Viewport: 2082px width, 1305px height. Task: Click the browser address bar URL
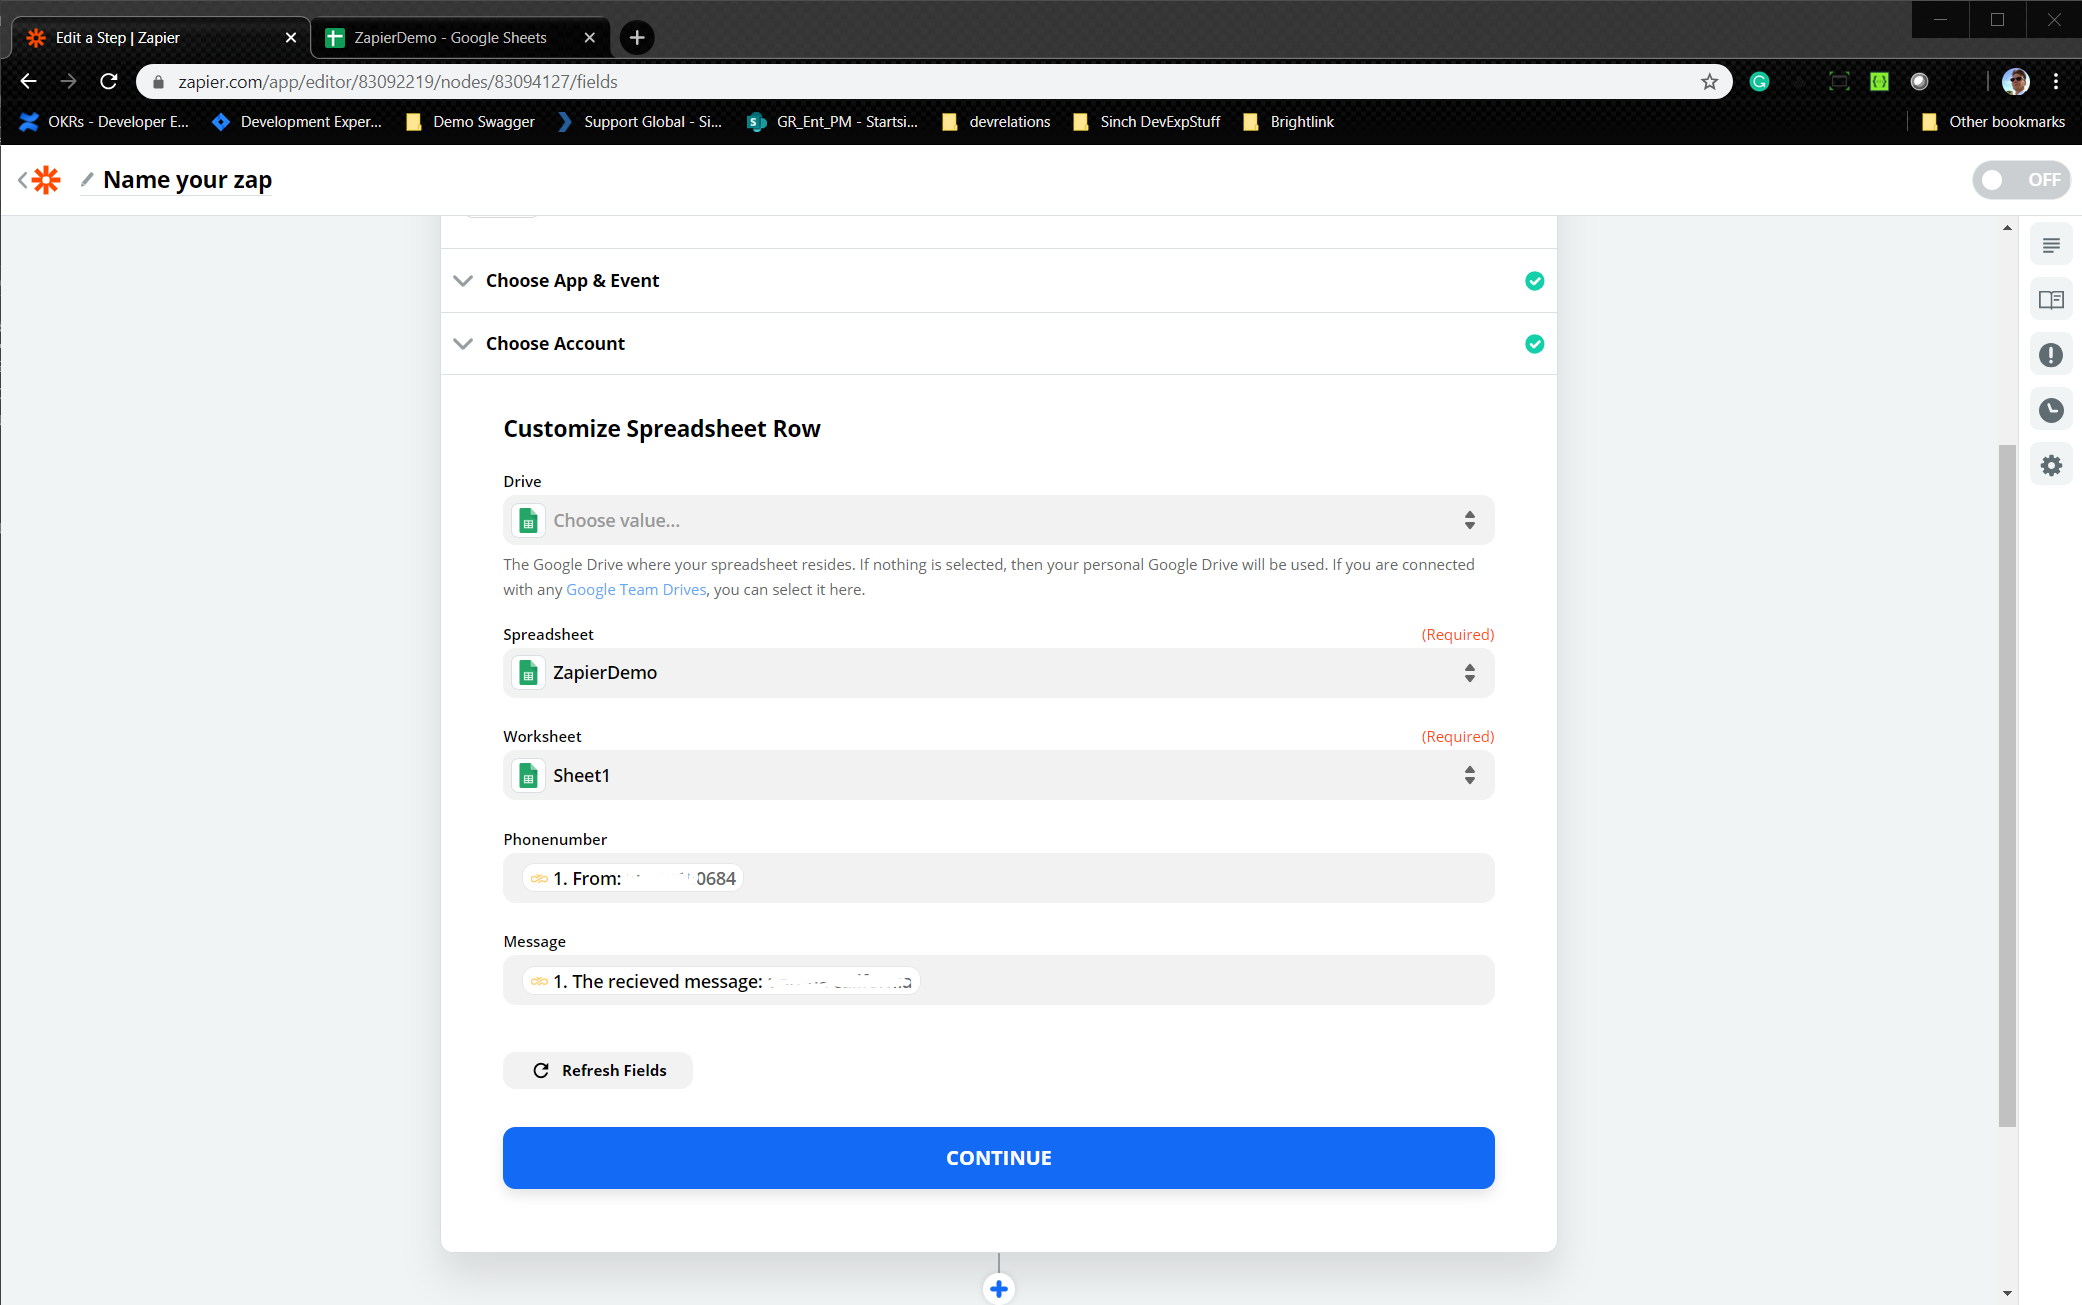398,82
